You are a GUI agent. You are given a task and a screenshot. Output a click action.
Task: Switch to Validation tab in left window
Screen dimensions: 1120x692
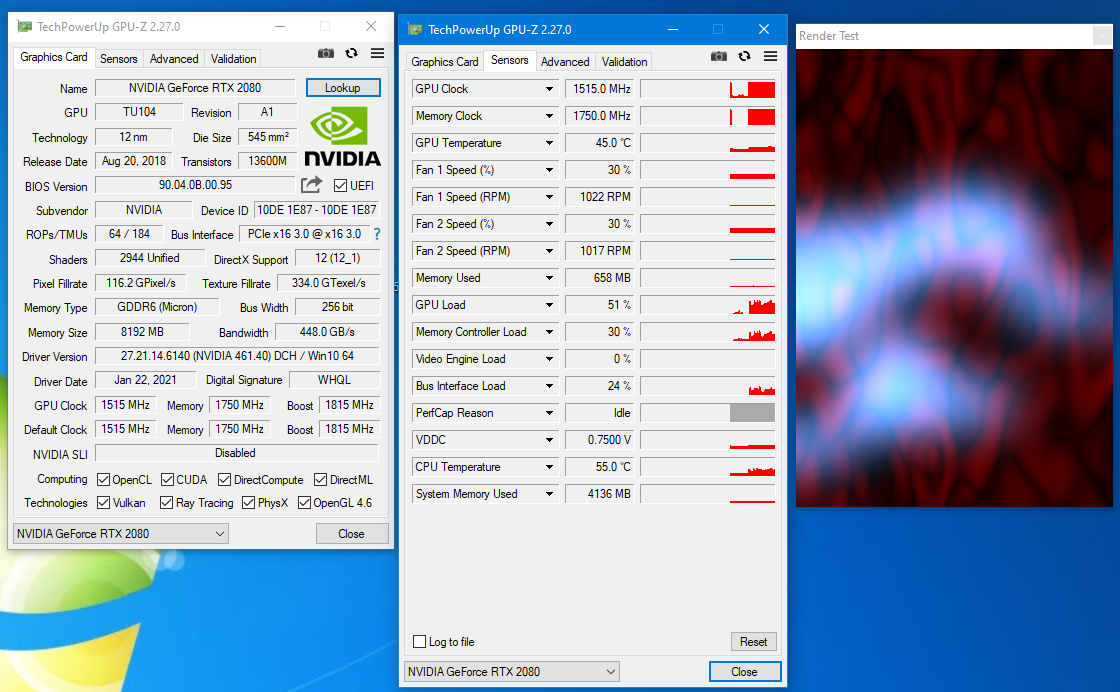[233, 59]
